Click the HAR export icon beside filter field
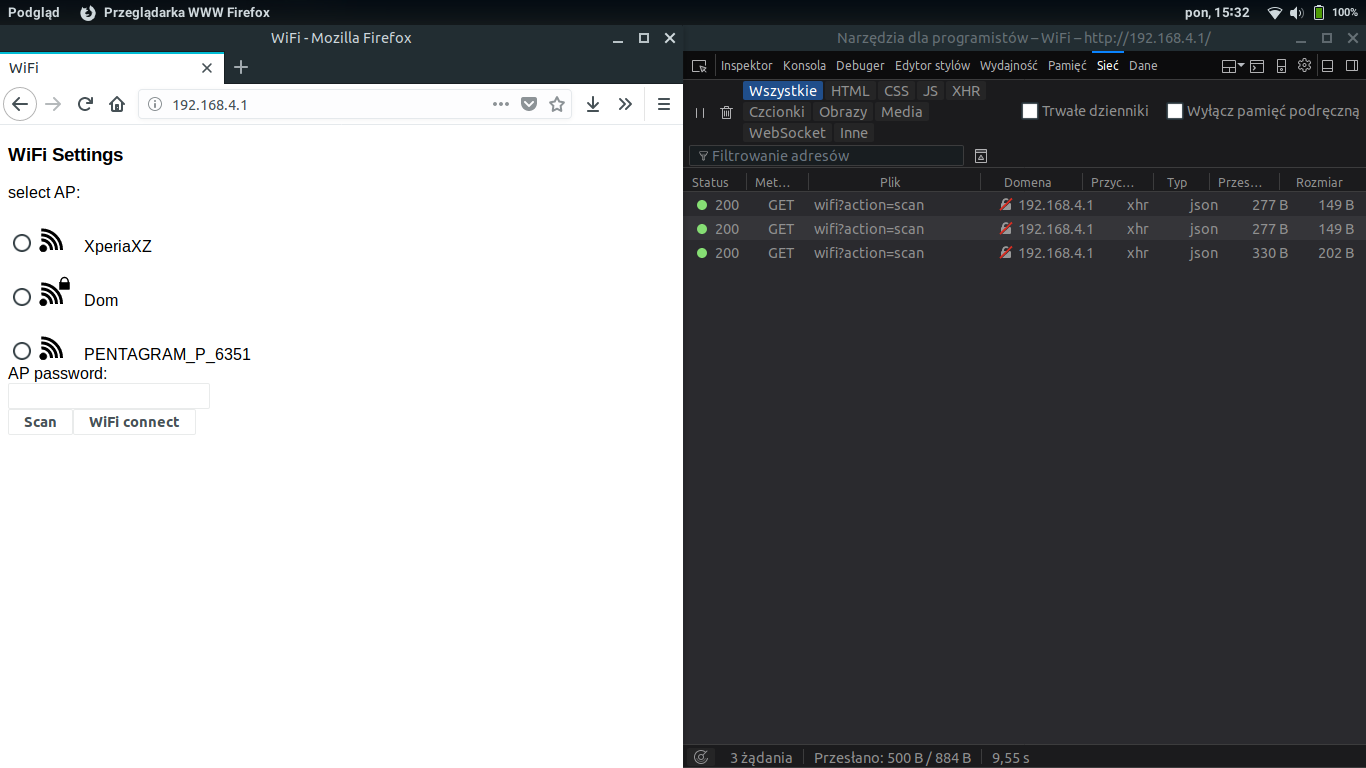 click(981, 156)
